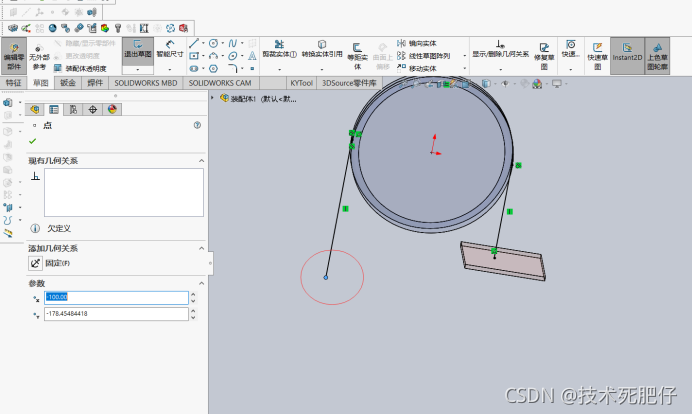The image size is (693, 414).
Task: Click Repair Sketch (修复草图) button
Action: click(544, 56)
